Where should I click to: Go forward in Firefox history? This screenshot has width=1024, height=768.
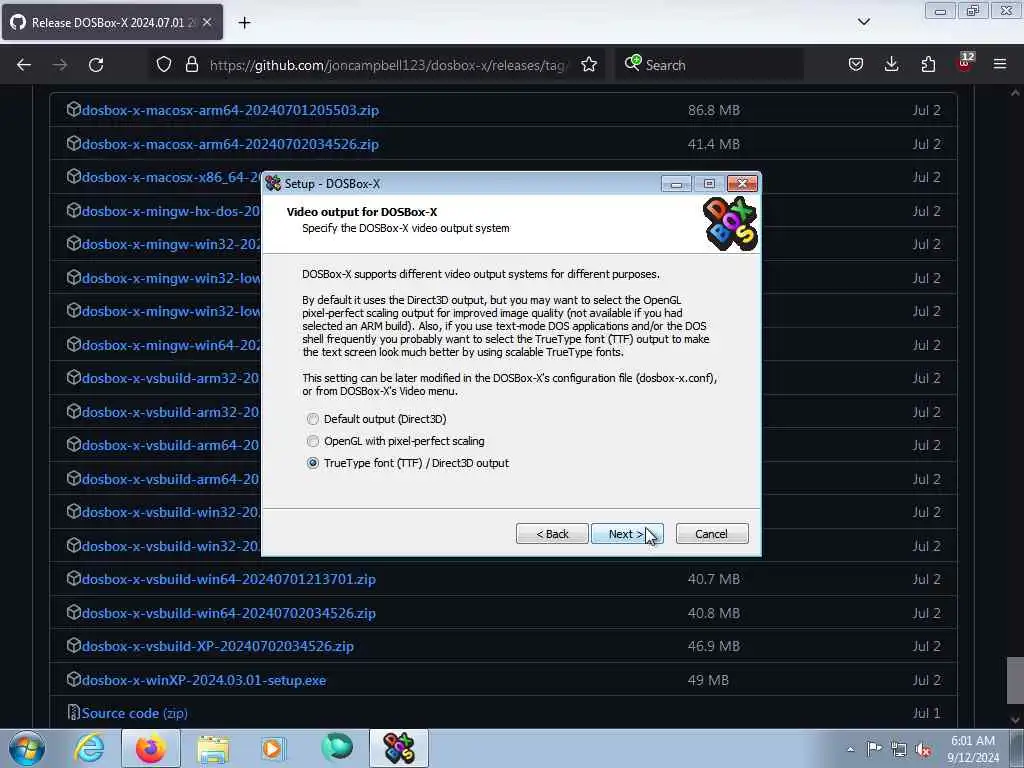(60, 65)
